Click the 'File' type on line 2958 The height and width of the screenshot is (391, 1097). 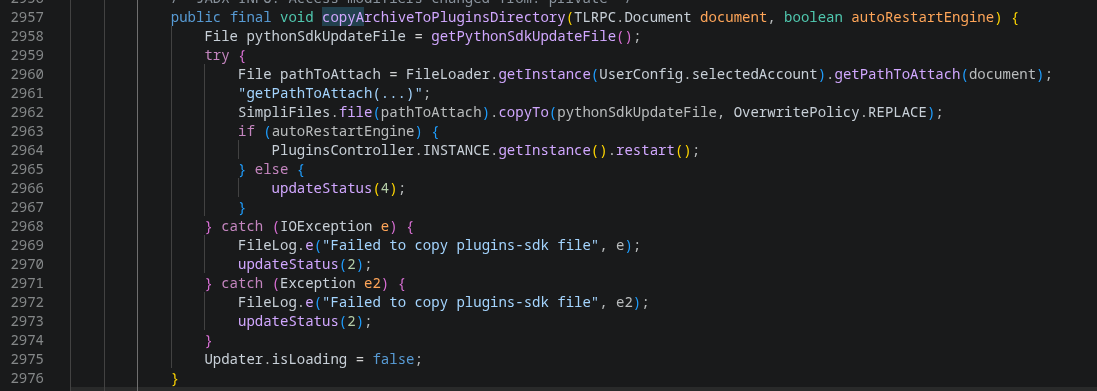point(221,36)
